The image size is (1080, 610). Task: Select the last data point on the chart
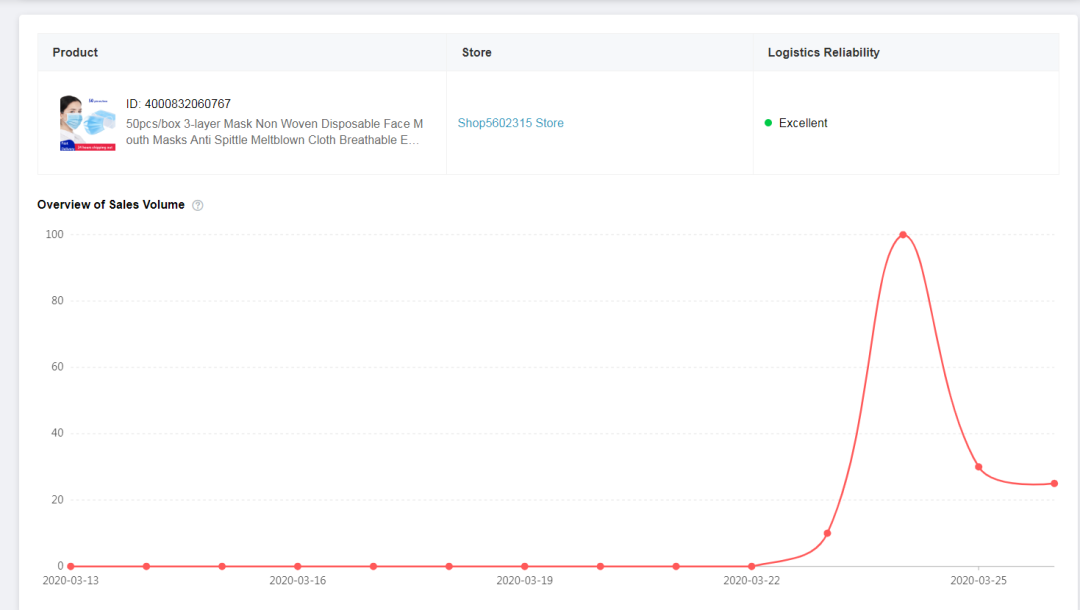(x=1054, y=484)
